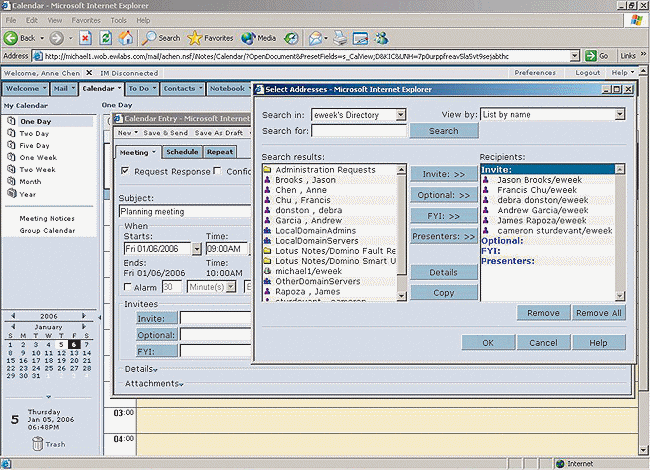Click the Remove All button
This screenshot has width=650, height=470.
[599, 313]
